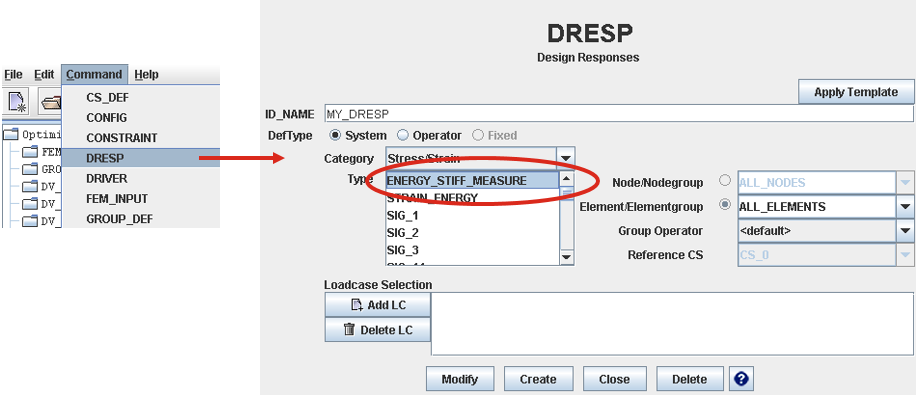Click the Delete button beside Close
The image size is (916, 395).
tap(690, 379)
